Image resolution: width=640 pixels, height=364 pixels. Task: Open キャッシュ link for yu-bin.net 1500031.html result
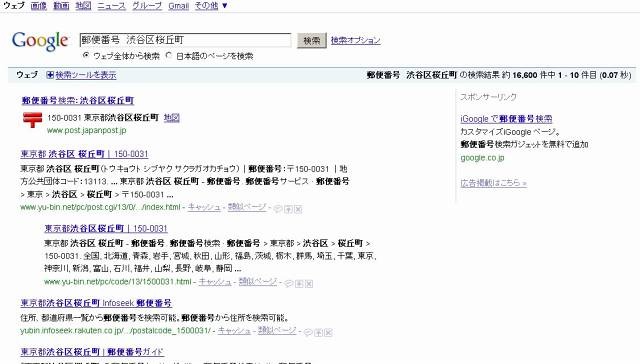pyautogui.click(x=215, y=281)
